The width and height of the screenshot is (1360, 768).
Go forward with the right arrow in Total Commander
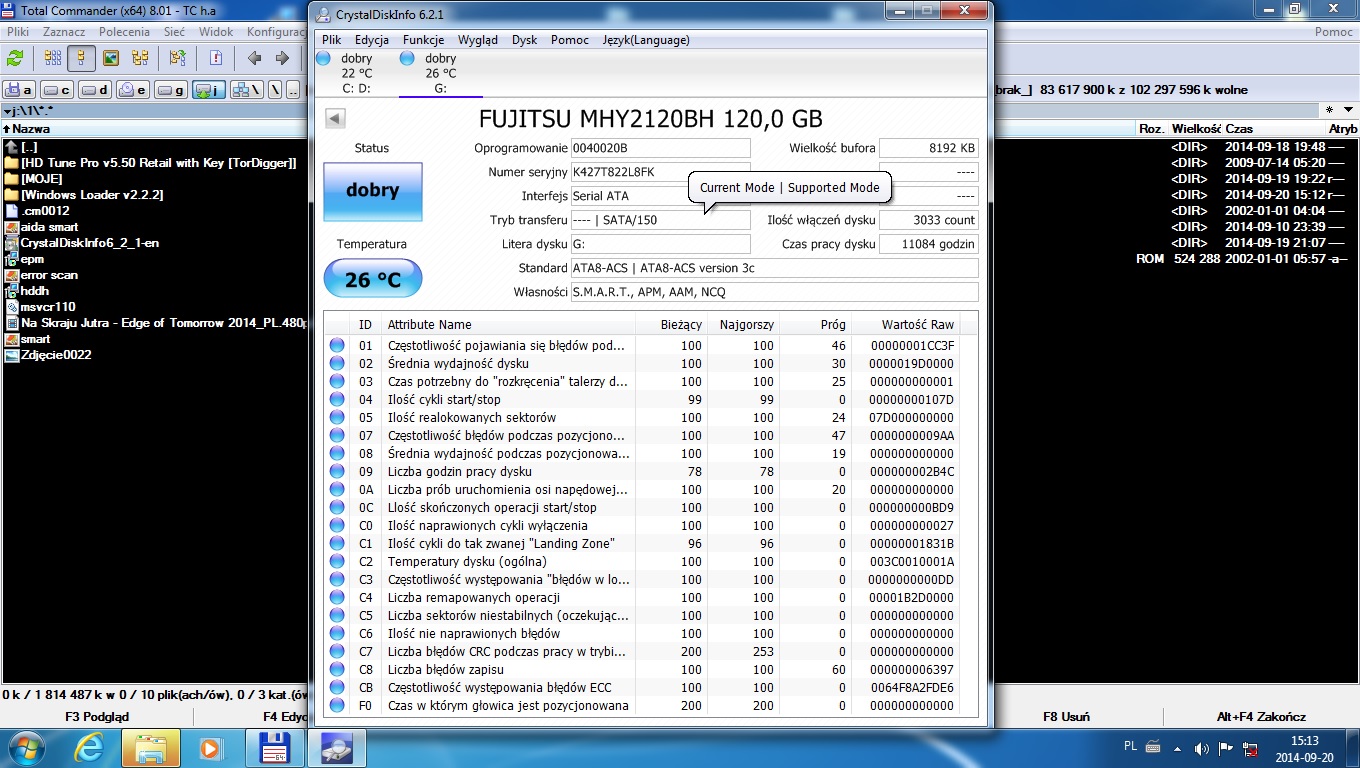(x=282, y=58)
